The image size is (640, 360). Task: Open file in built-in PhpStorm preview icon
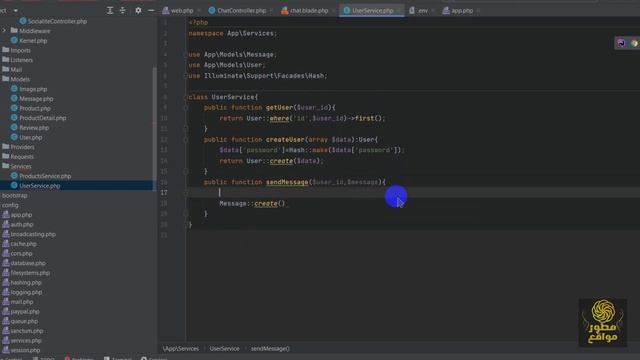[621, 43]
